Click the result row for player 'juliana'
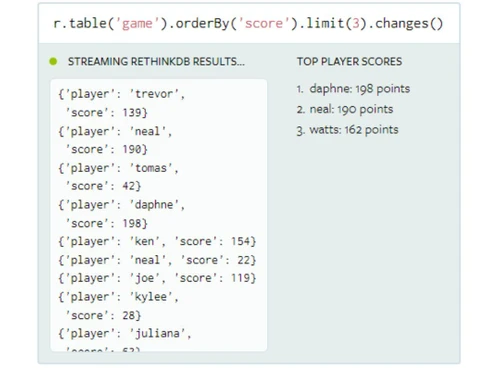 (x=125, y=333)
